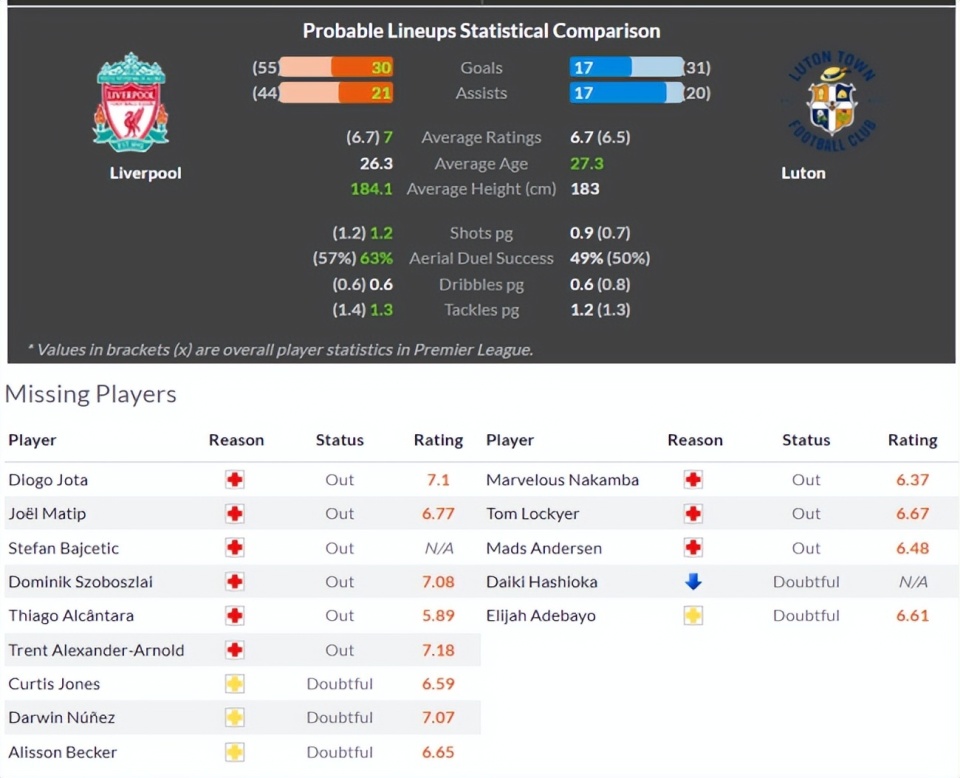Click Tom Lockyer's red injury icon

693,514
